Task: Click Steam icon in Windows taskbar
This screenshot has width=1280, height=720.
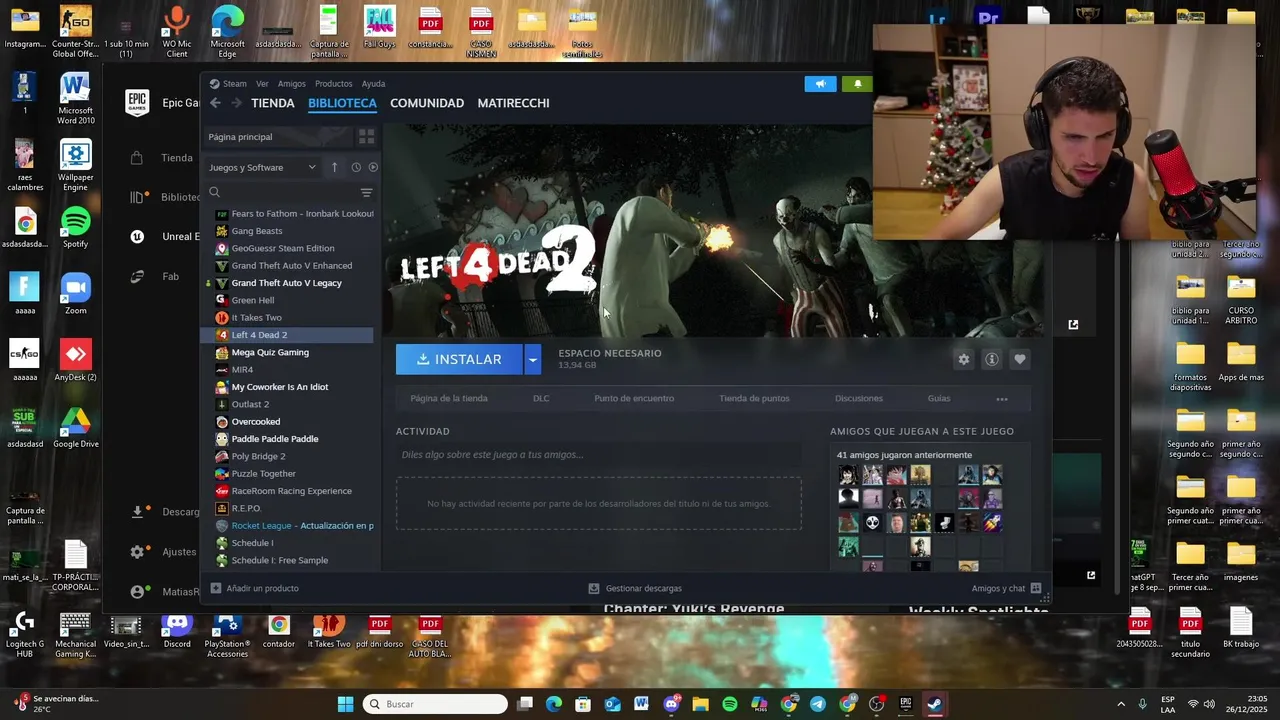Action: pos(934,704)
